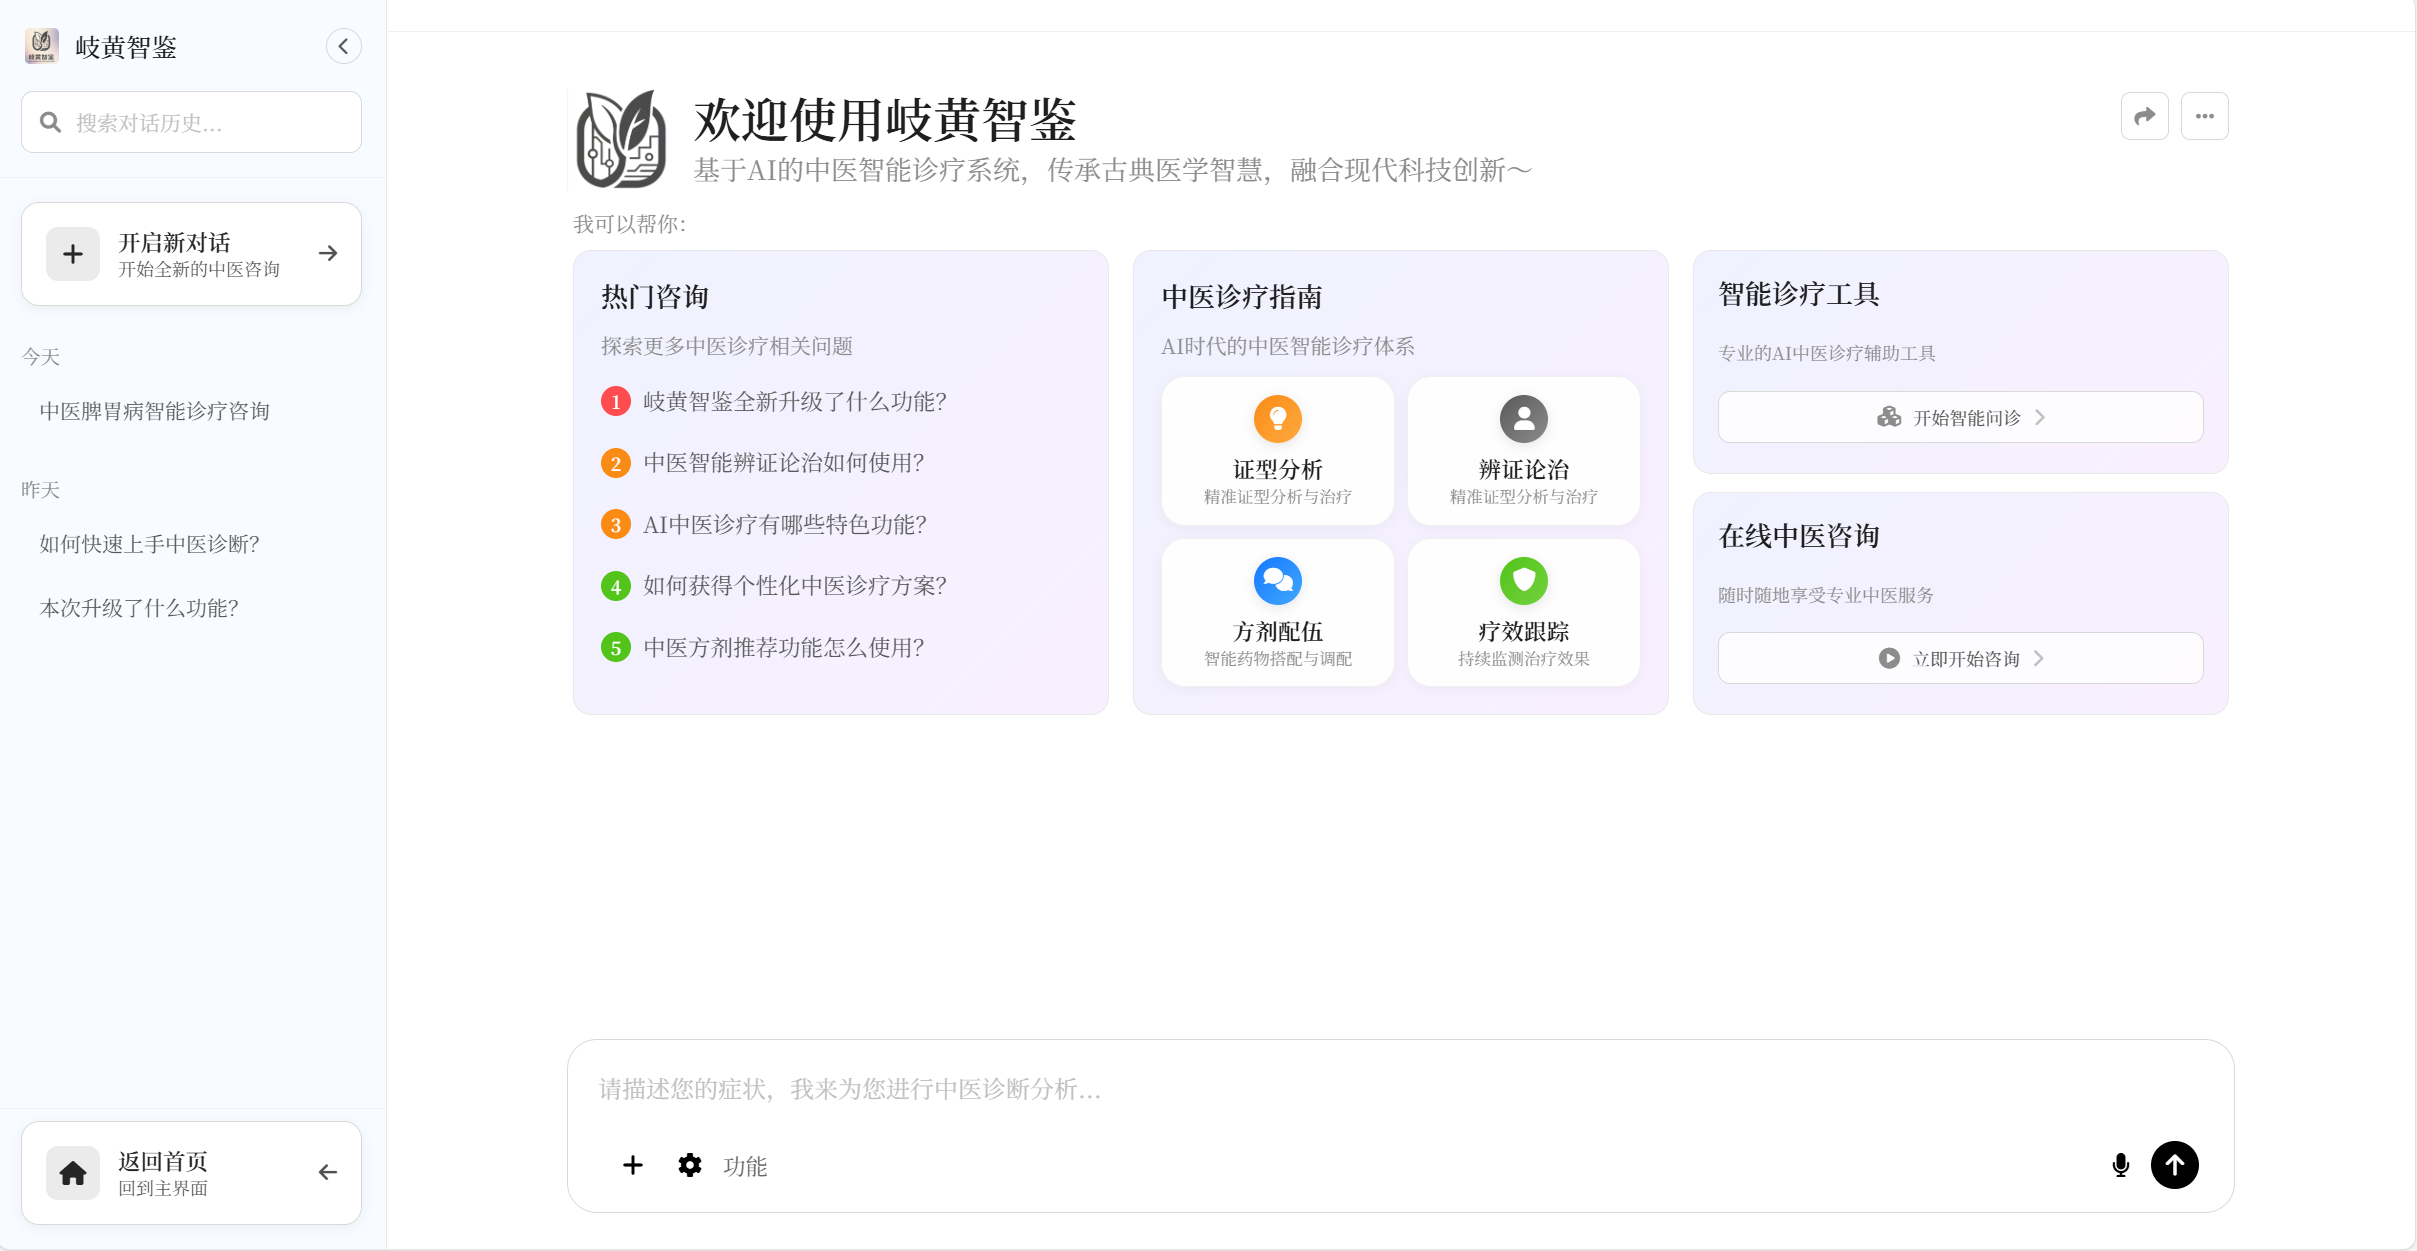The width and height of the screenshot is (2417, 1251).
Task: Send message using the upward arrow button
Action: coord(2175,1164)
